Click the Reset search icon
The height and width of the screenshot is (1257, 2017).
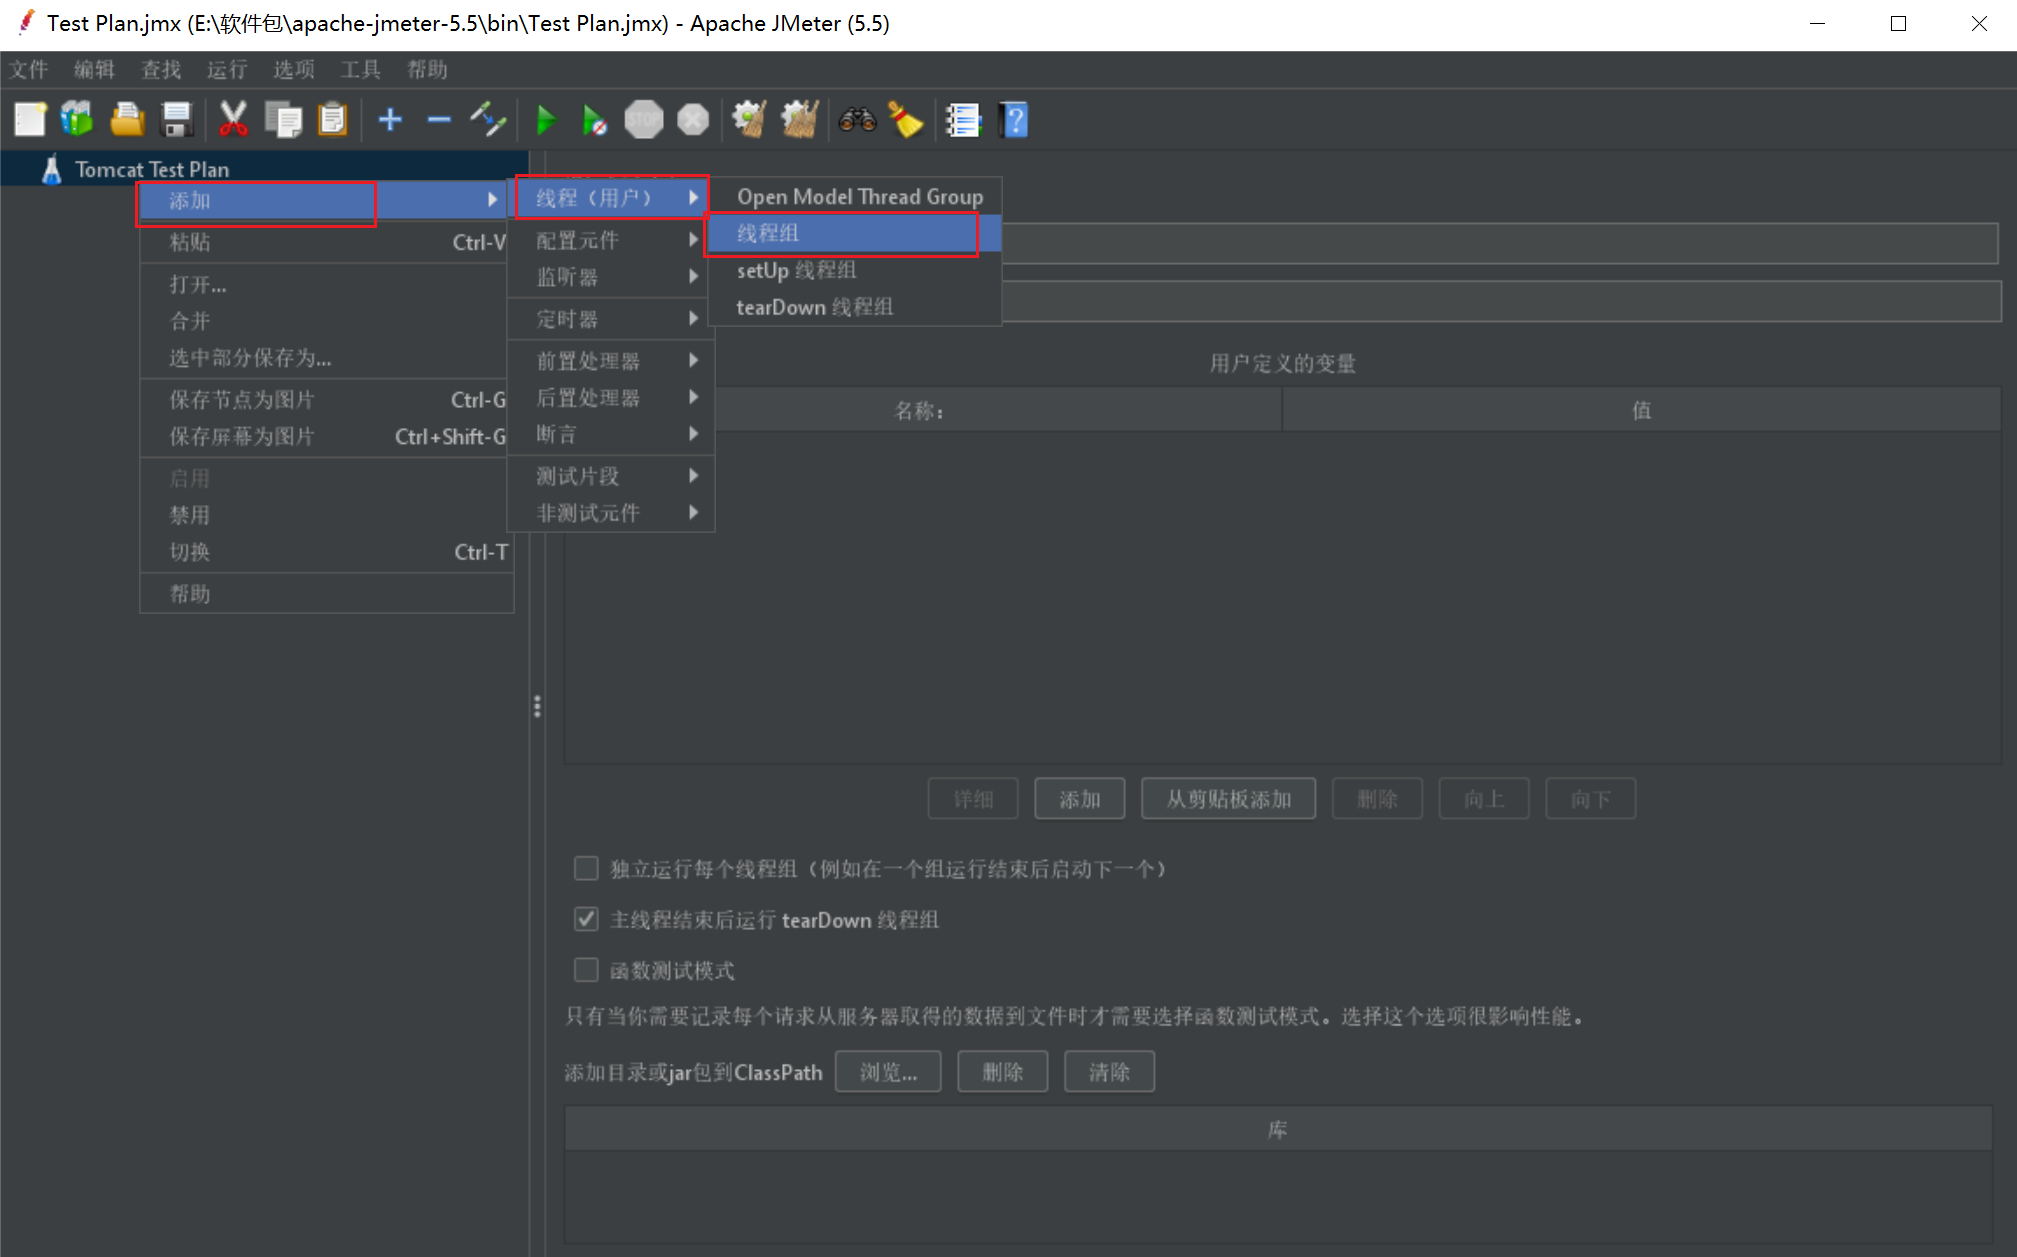(906, 120)
